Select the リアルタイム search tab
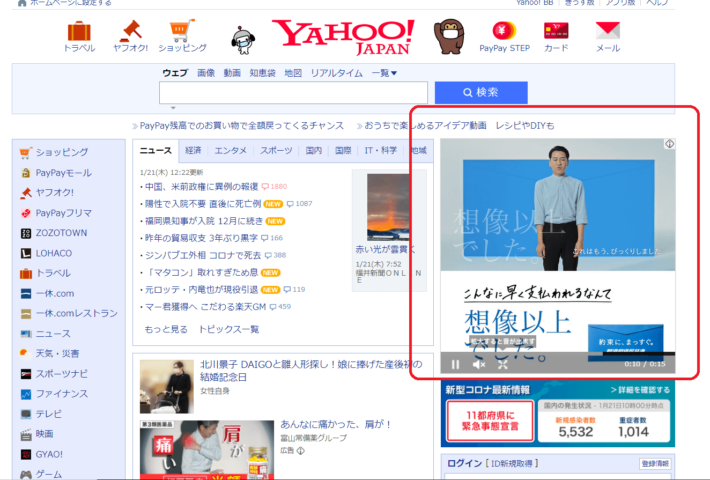 [x=336, y=73]
